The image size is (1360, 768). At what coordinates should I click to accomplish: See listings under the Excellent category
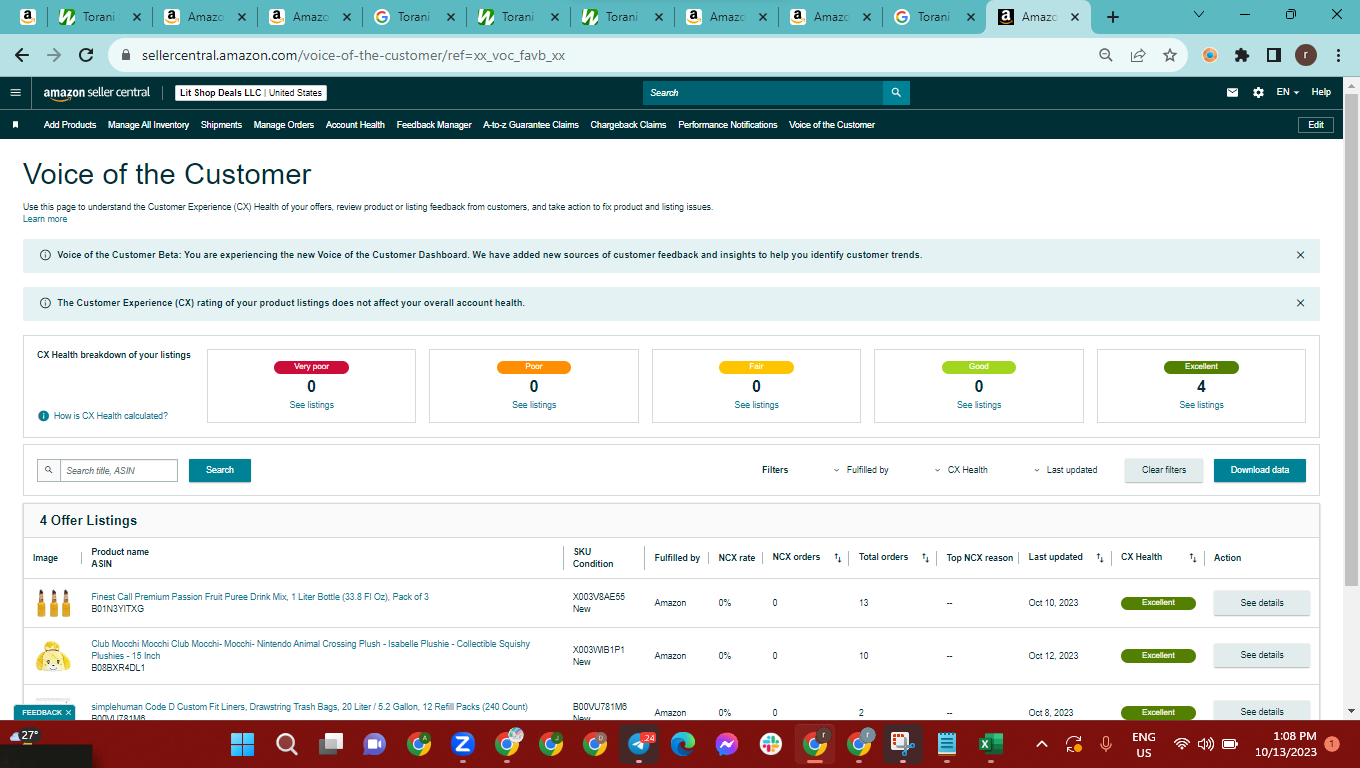coord(1201,405)
